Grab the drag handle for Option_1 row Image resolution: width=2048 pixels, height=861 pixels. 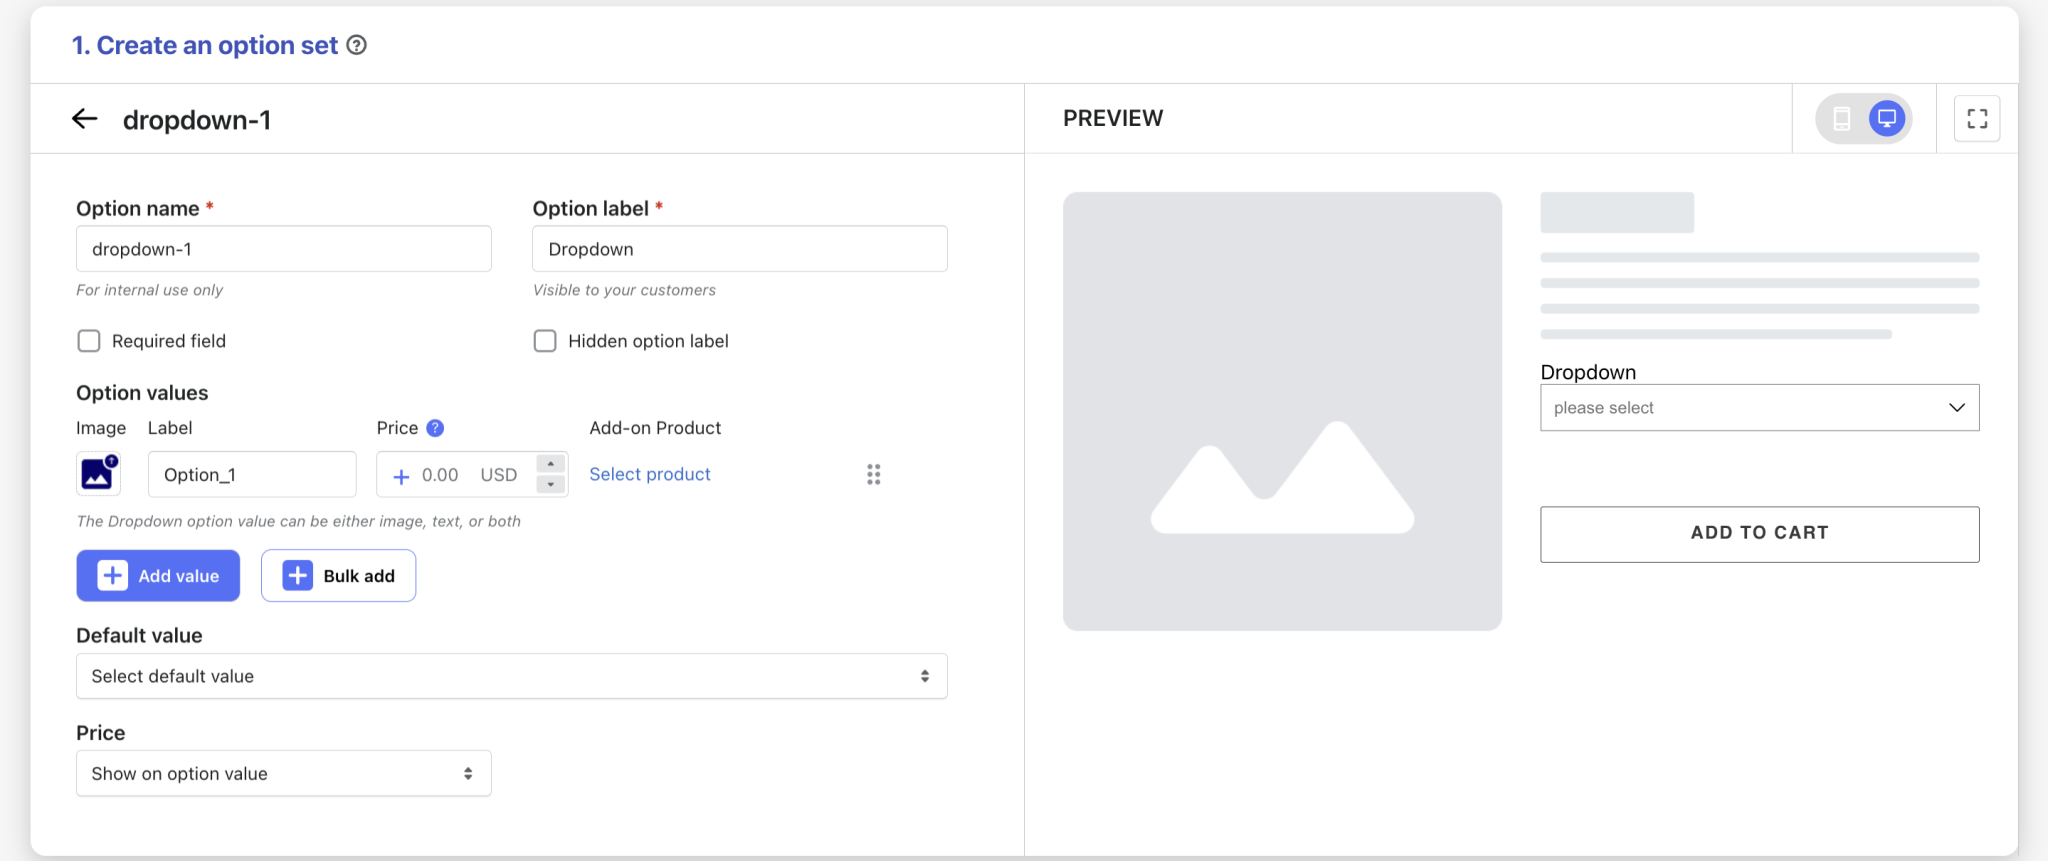point(873,474)
